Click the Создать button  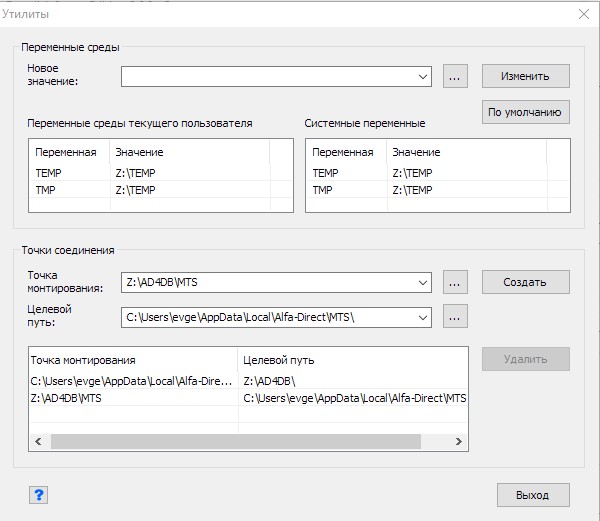coord(525,282)
